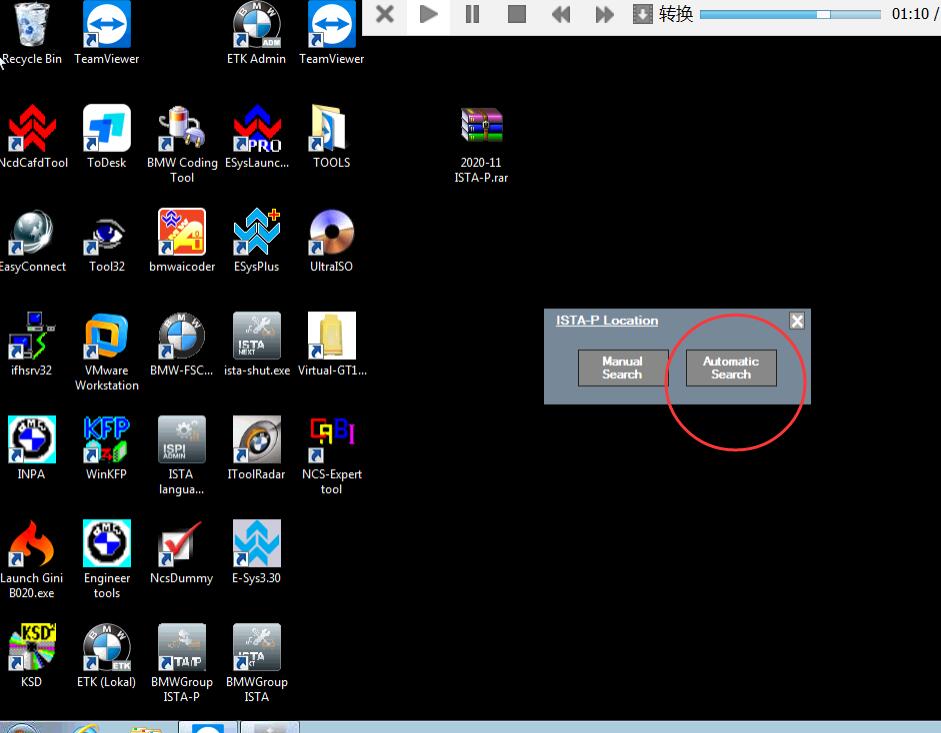Start Automatic Search for ISTA-P location
This screenshot has height=733, width=941.
pyautogui.click(x=731, y=368)
